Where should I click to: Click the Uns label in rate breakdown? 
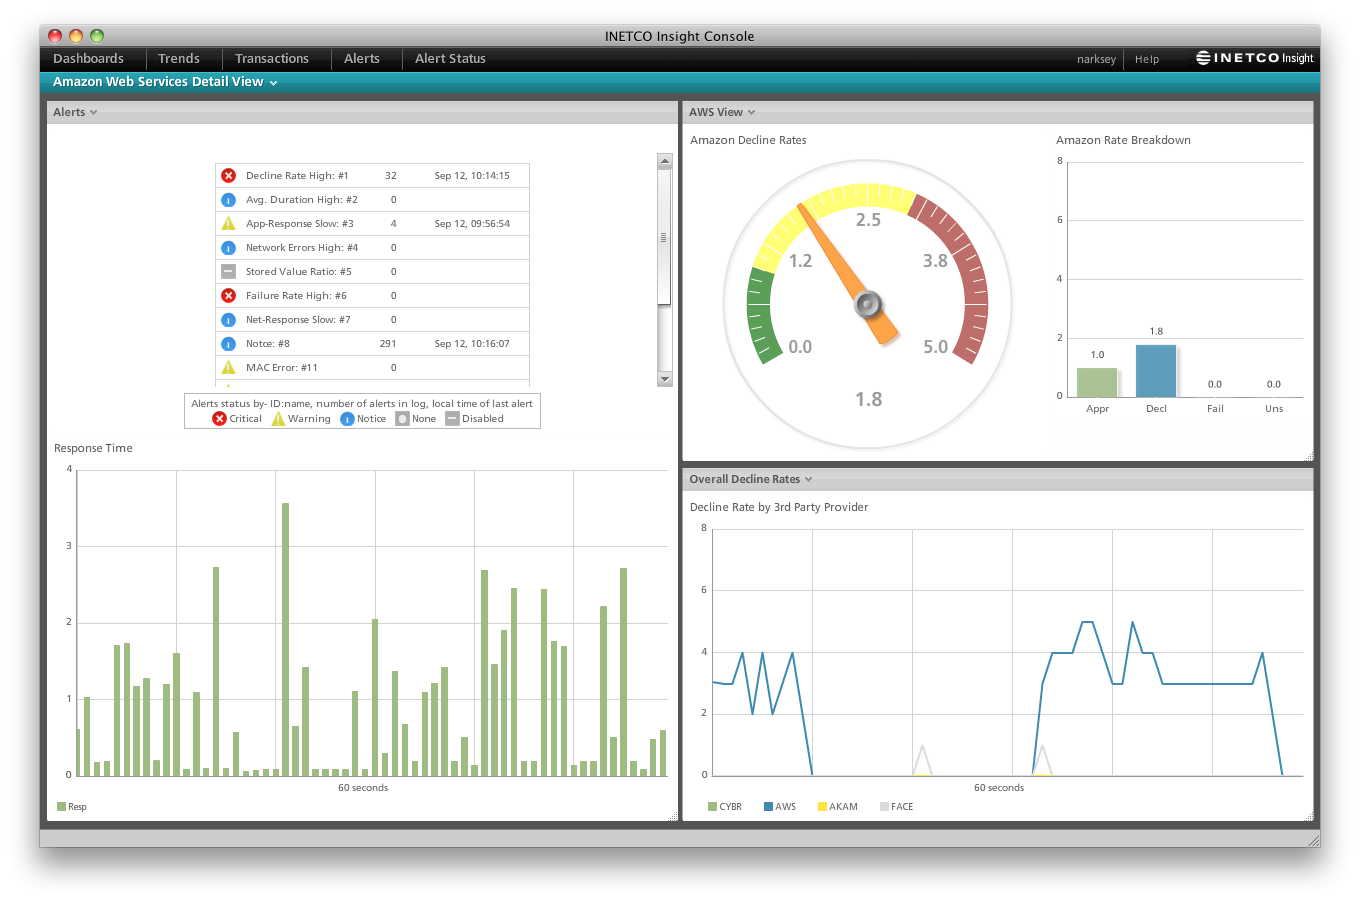pos(1274,408)
